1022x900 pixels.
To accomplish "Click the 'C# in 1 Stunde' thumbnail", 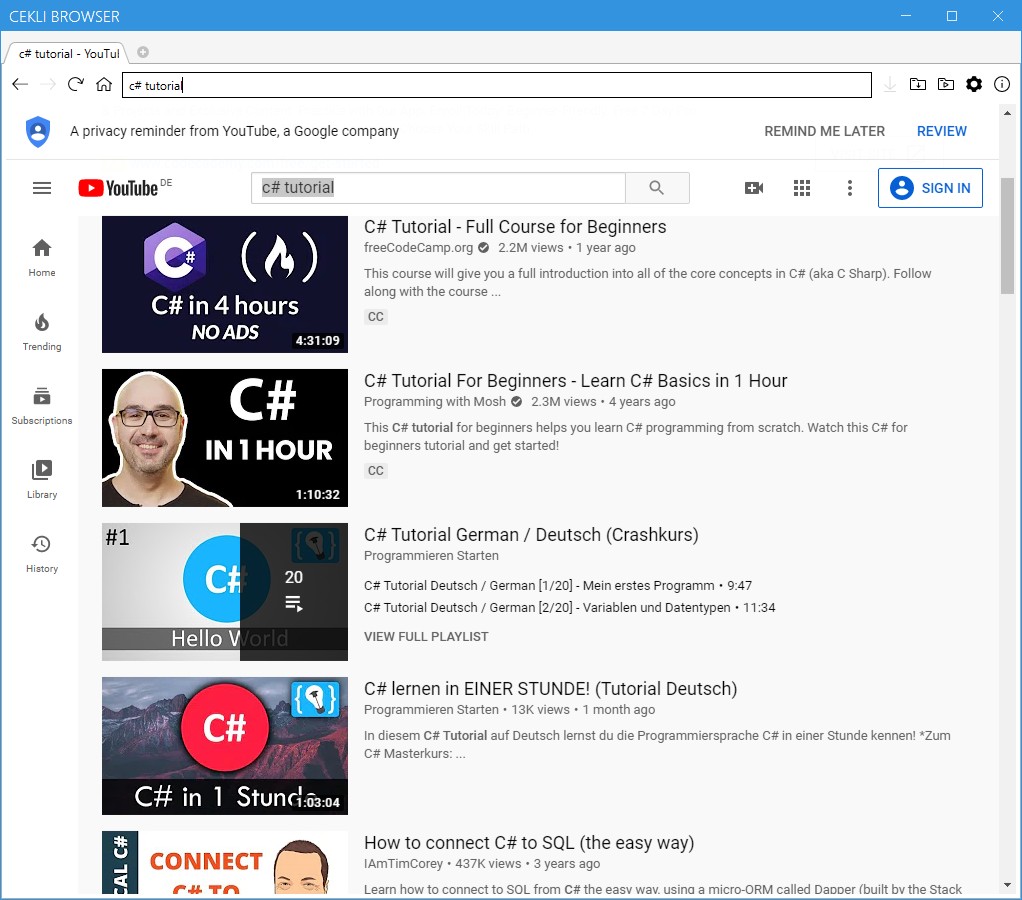I will coord(225,746).
